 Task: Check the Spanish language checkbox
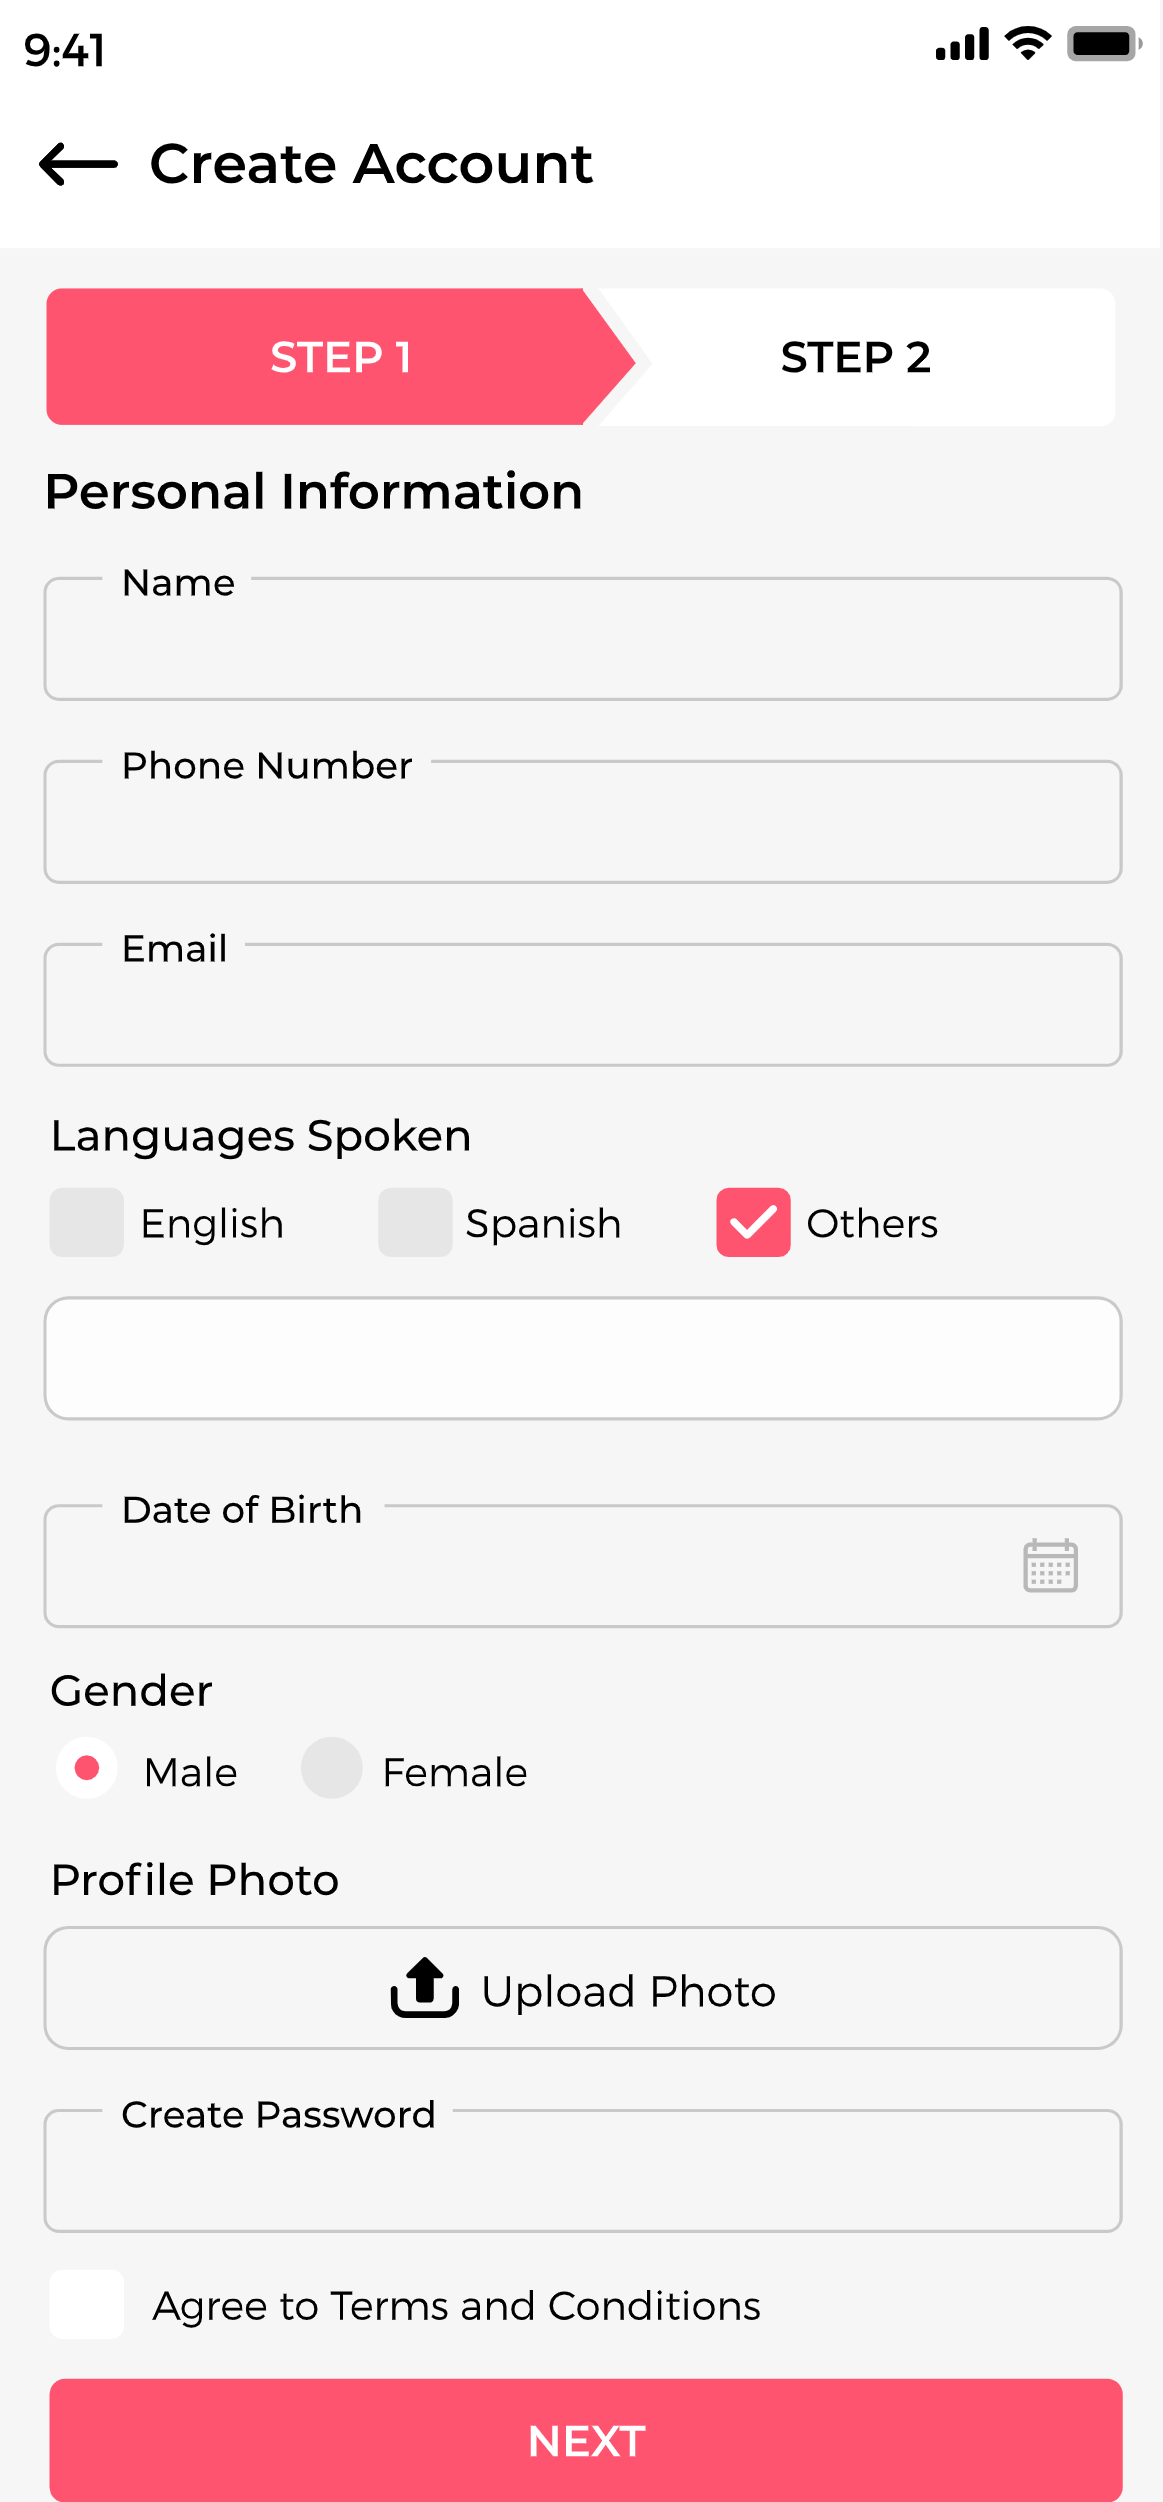click(415, 1222)
